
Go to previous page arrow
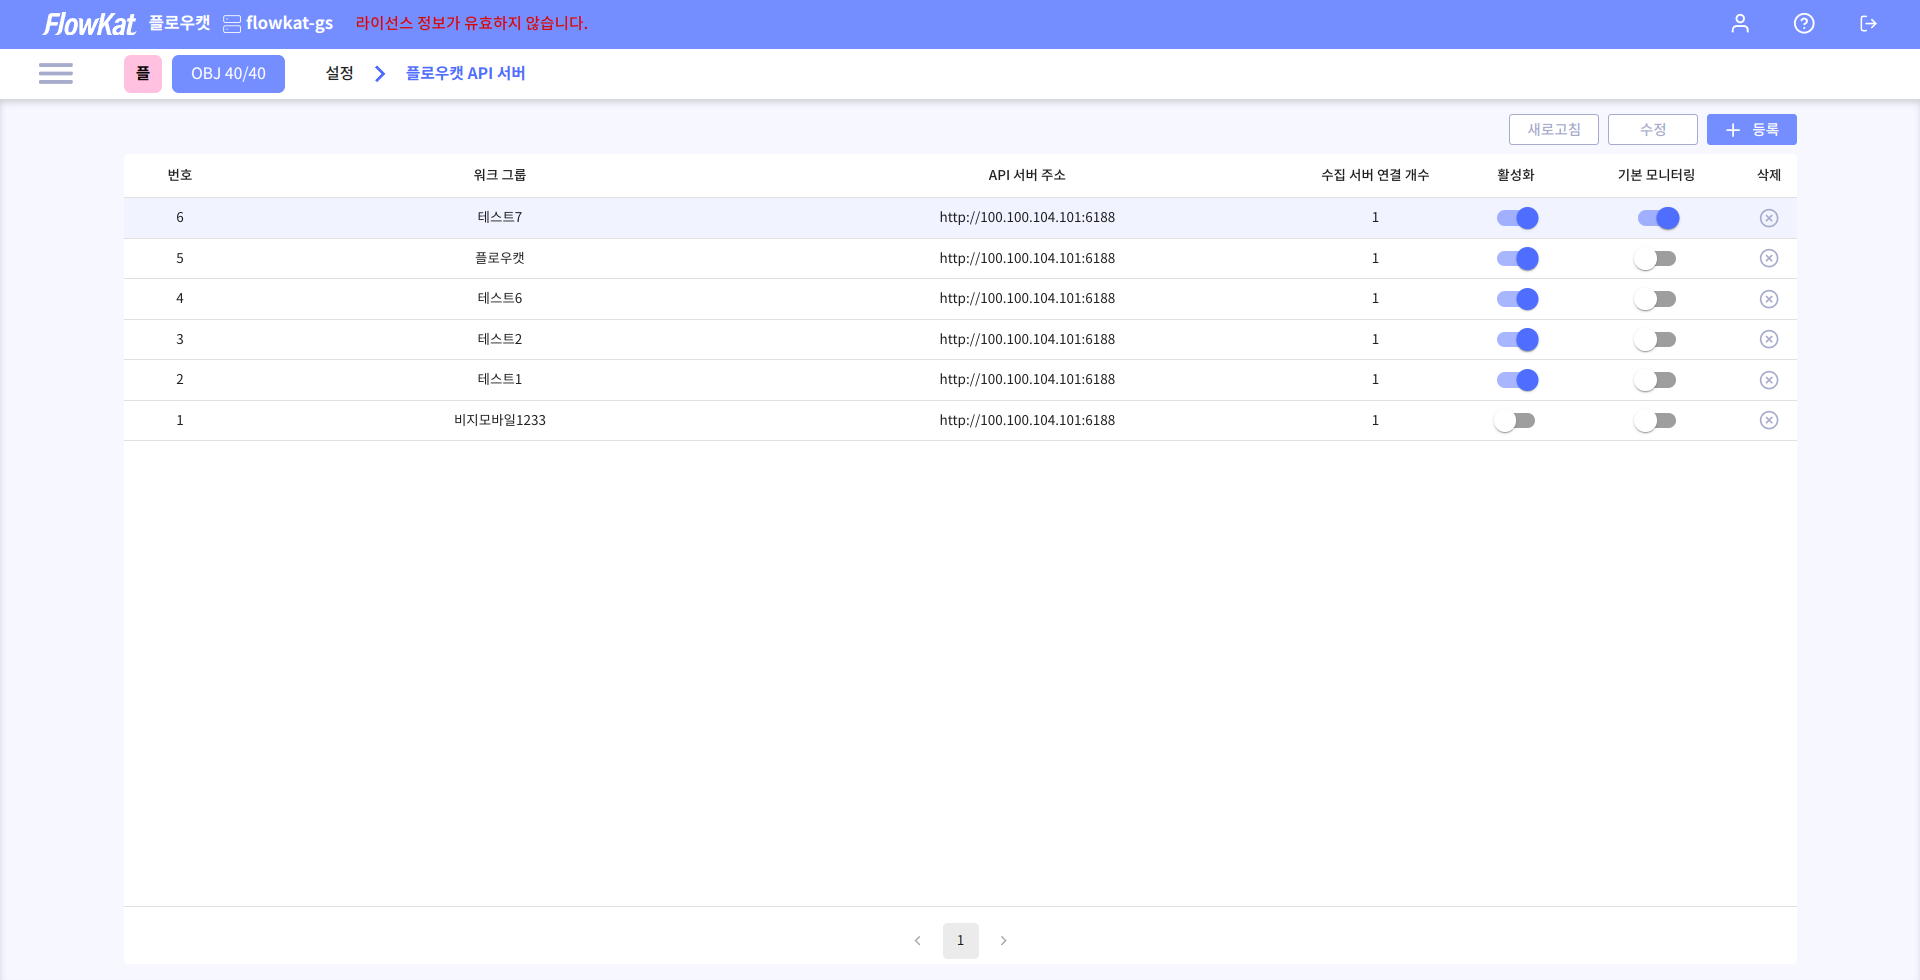(917, 941)
